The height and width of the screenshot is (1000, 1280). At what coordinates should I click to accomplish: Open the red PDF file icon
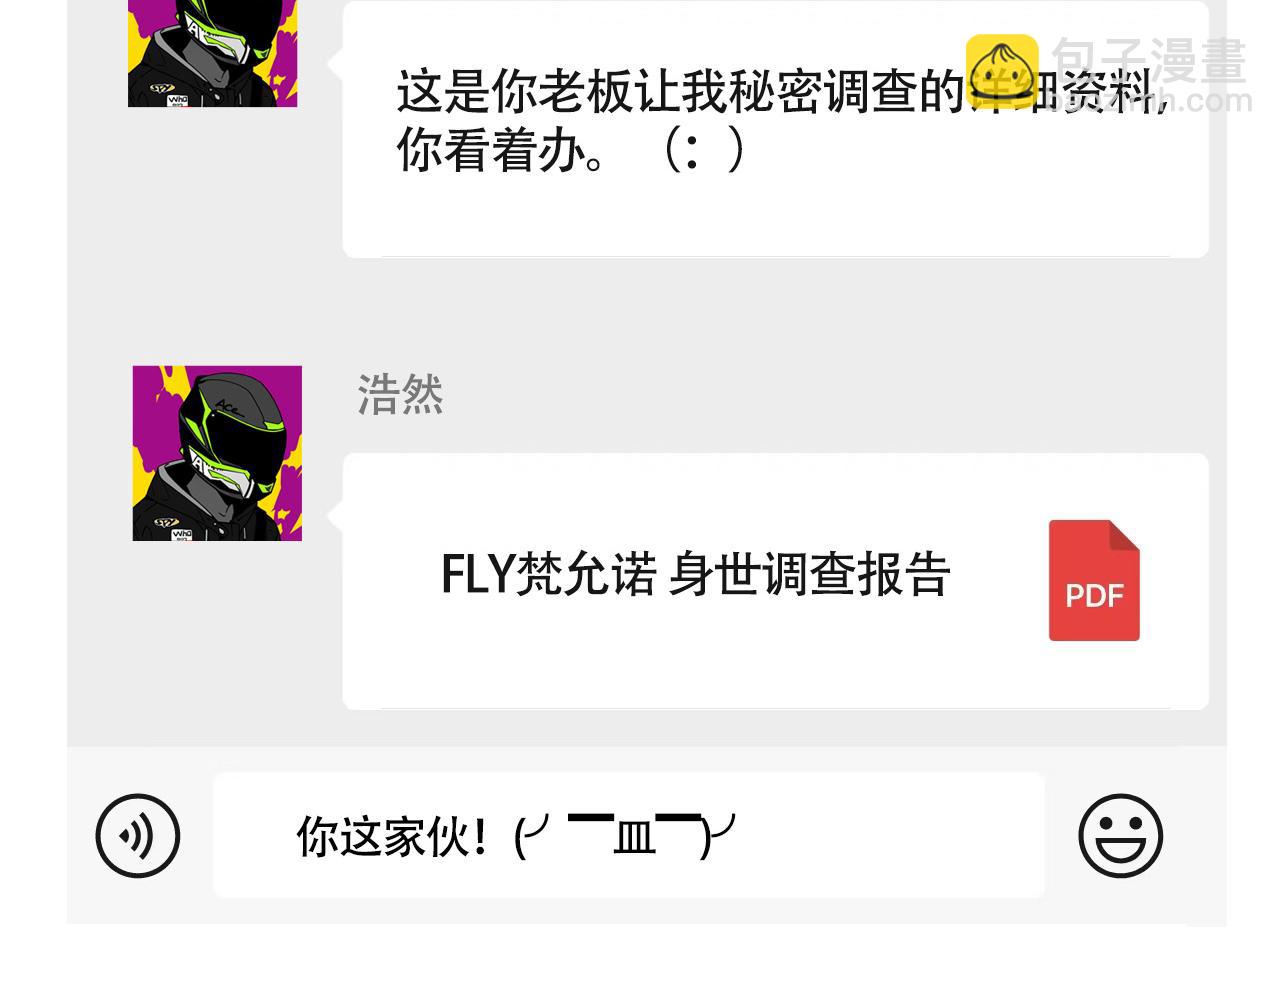[x=1094, y=580]
